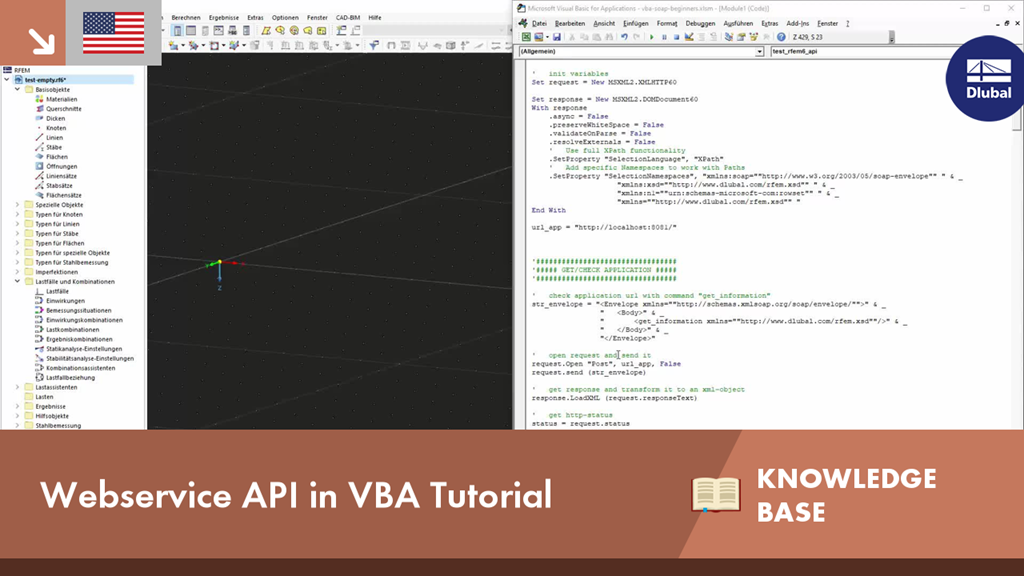
Task: Click the Redo icon in VBA toolbar
Action: click(636, 37)
